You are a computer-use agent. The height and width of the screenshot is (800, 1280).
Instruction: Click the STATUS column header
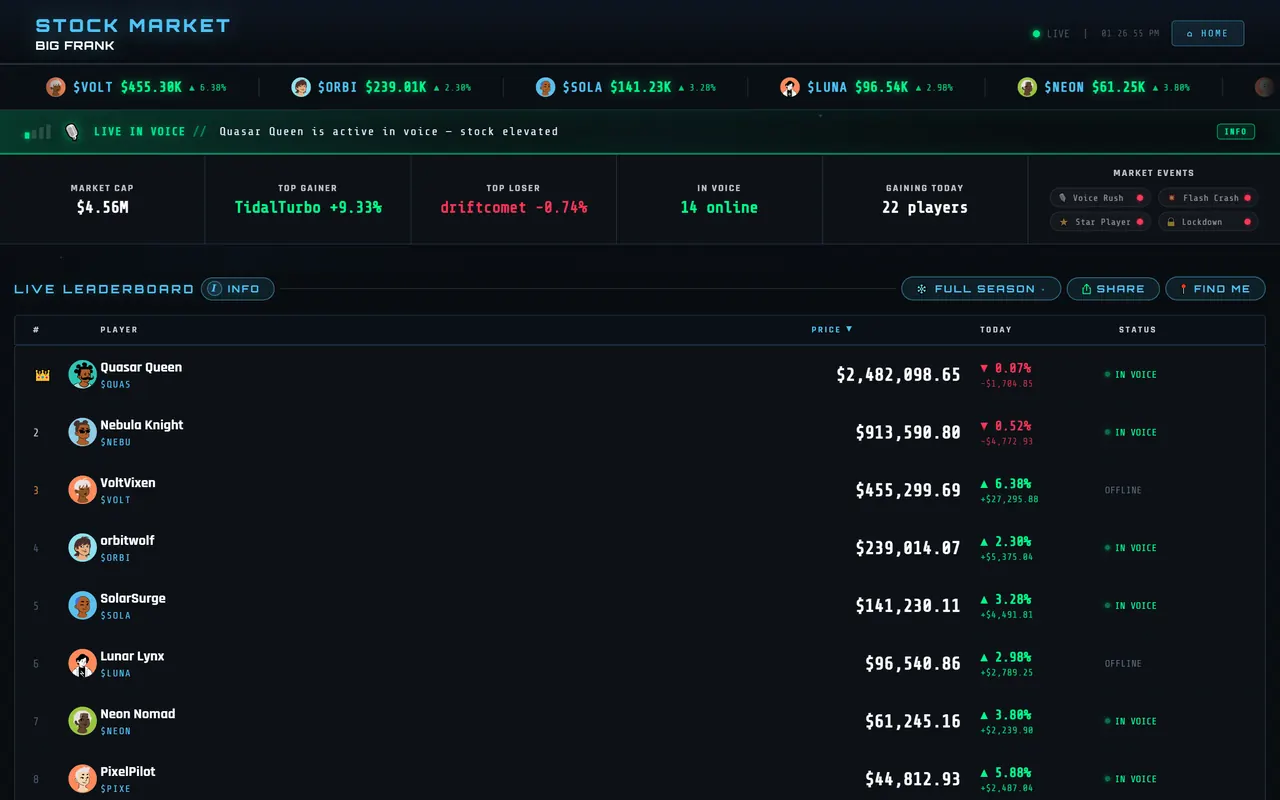(x=1137, y=329)
